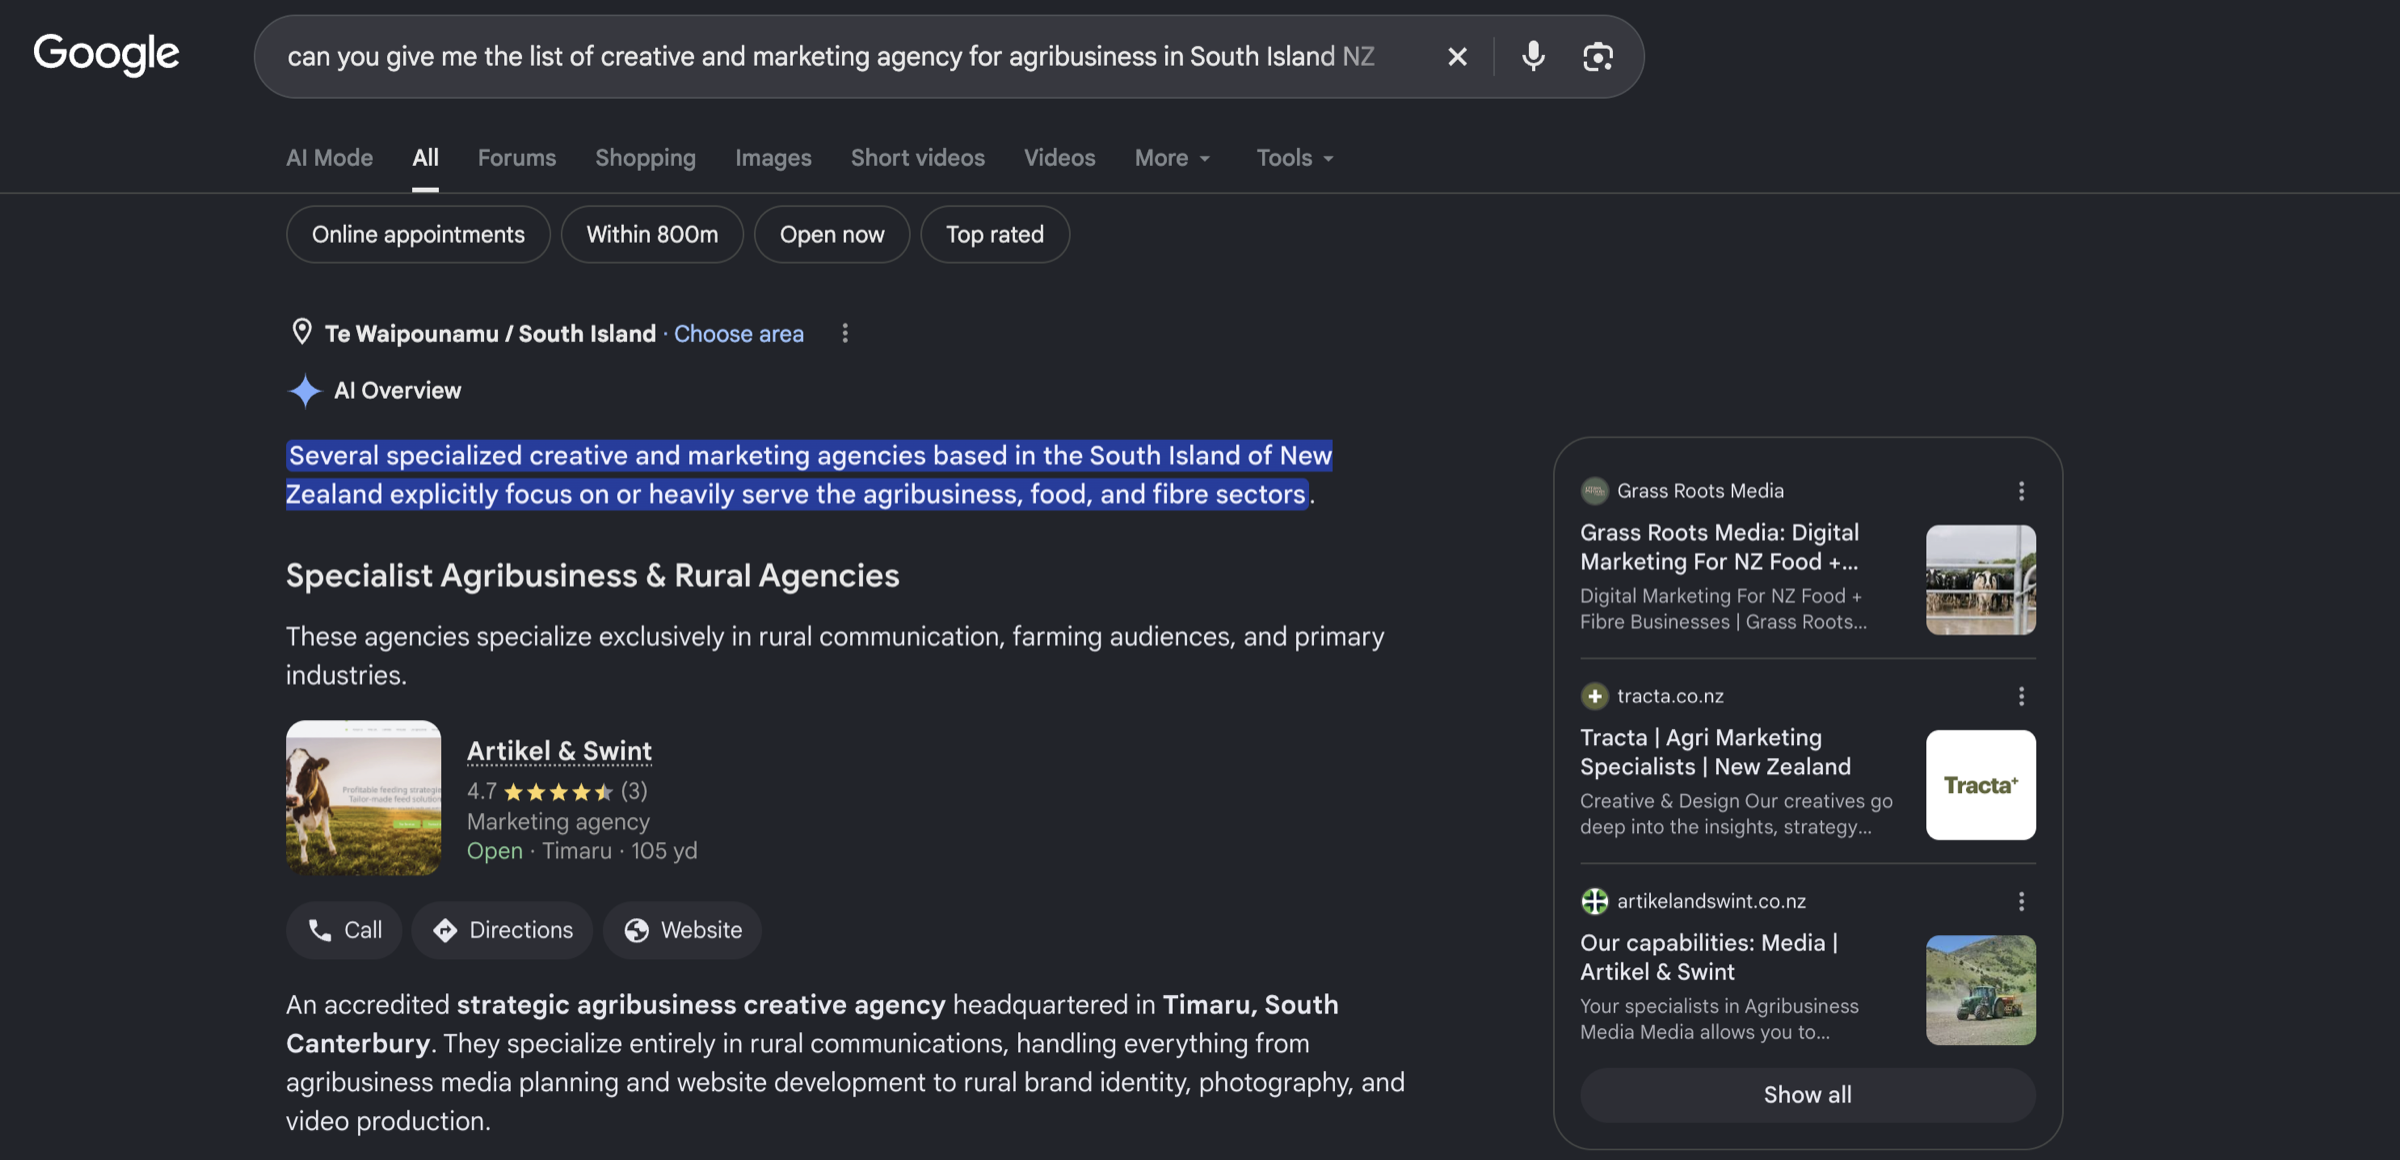Toggle the Top rated filter chip
The width and height of the screenshot is (2400, 1160).
click(995, 234)
